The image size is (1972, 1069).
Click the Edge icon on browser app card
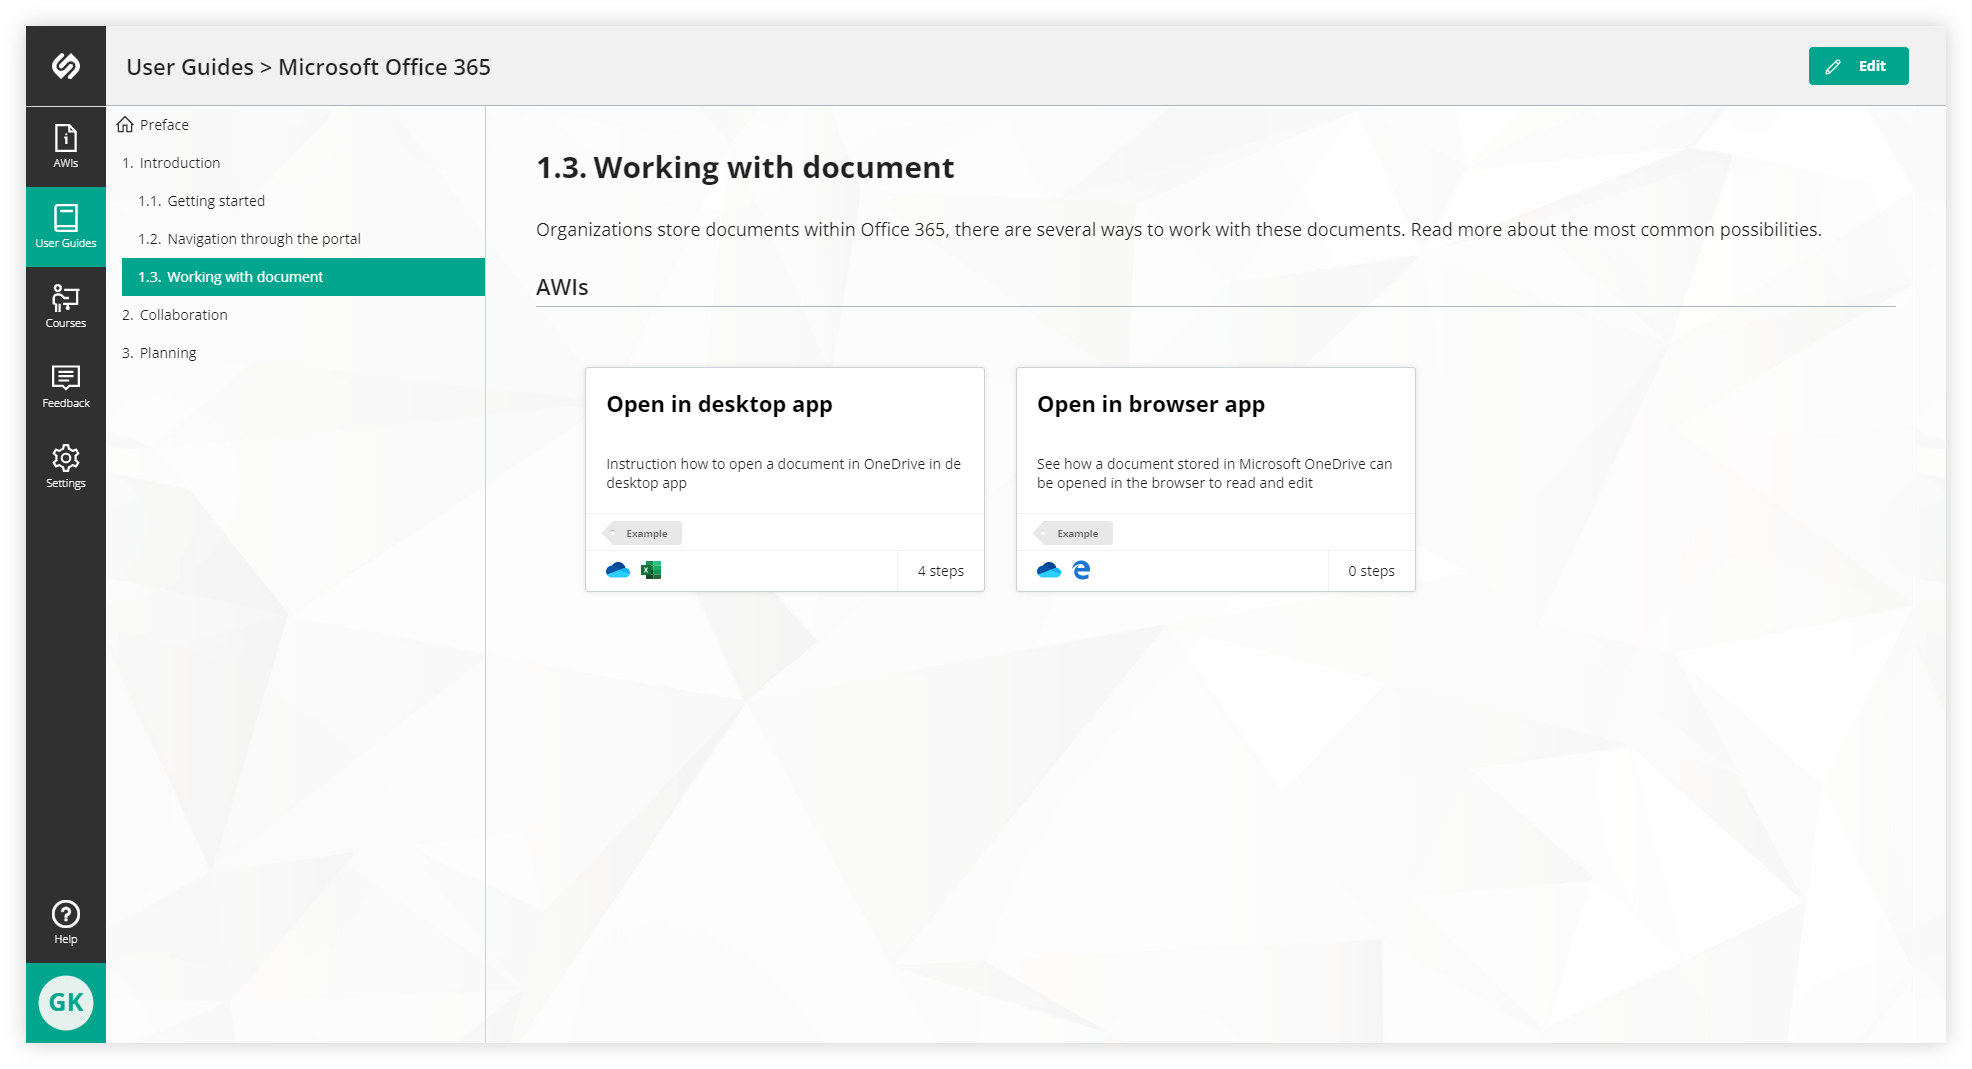1081,570
